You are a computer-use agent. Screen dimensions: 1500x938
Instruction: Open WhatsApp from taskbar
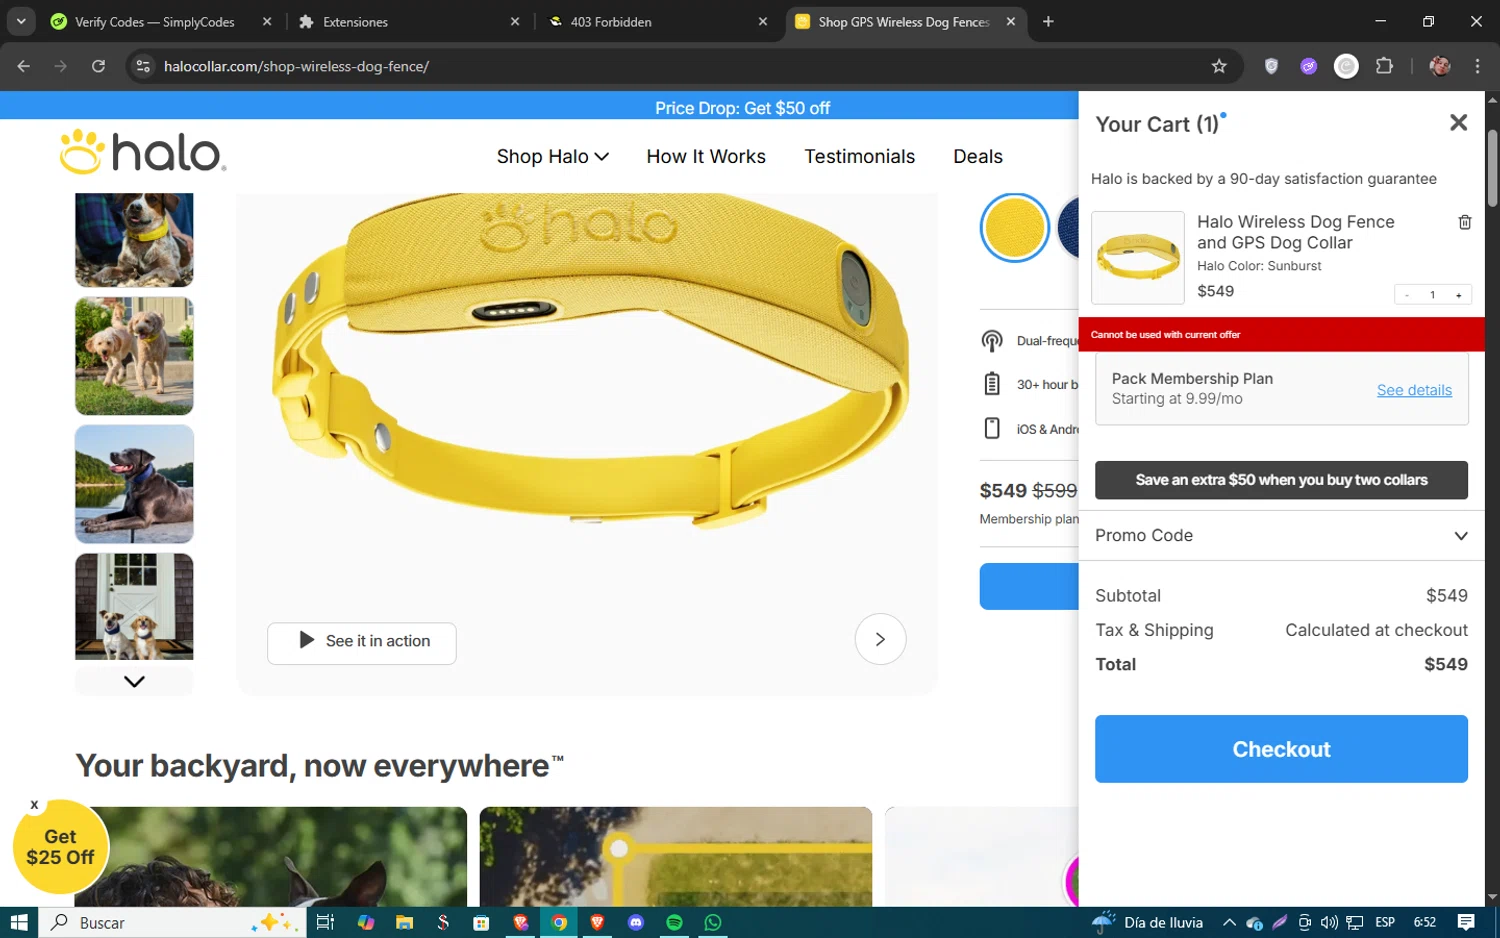[713, 922]
